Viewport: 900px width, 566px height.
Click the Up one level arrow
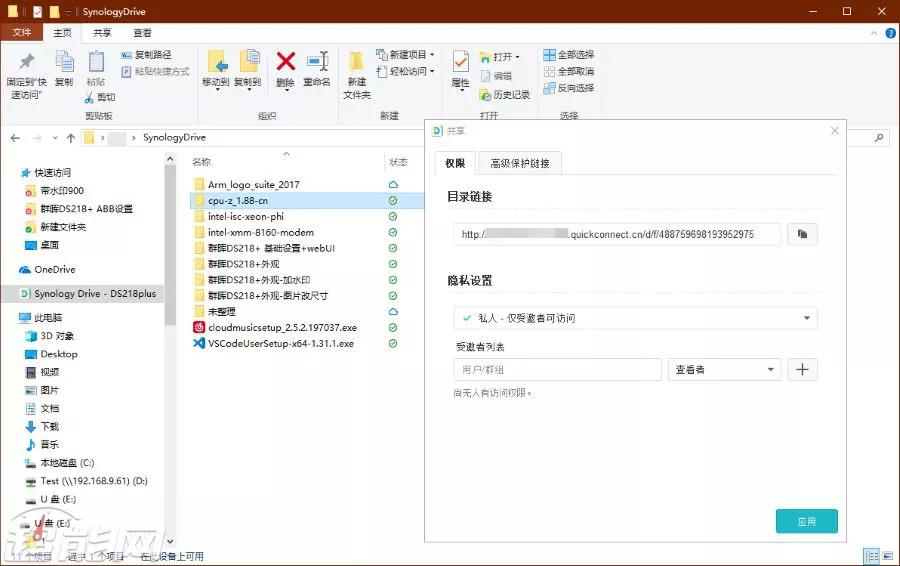[x=71, y=138]
